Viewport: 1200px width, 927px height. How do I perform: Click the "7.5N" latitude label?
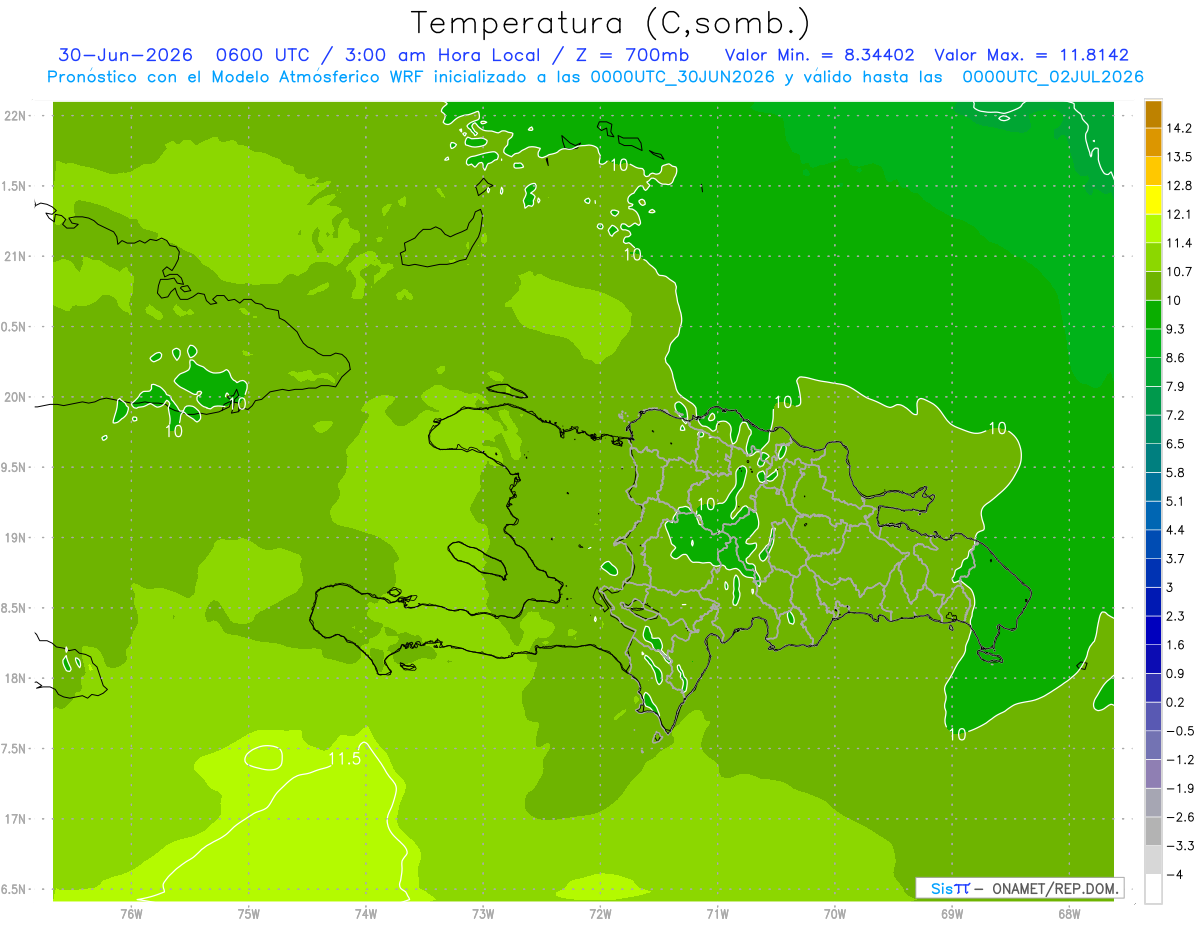coord(15,749)
